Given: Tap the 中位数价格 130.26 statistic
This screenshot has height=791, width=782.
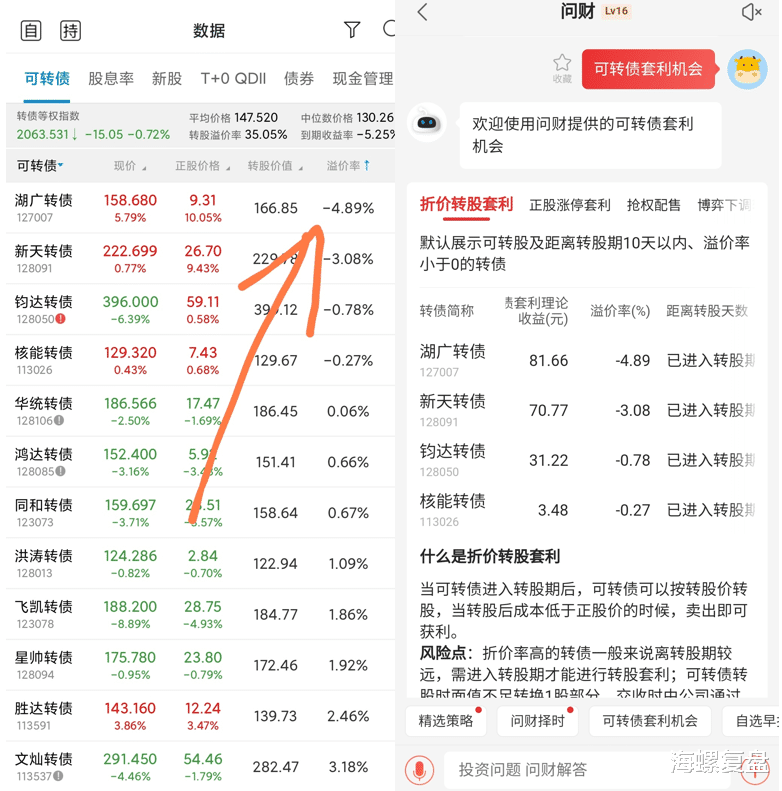Looking at the screenshot, I should pyautogui.click(x=347, y=118).
